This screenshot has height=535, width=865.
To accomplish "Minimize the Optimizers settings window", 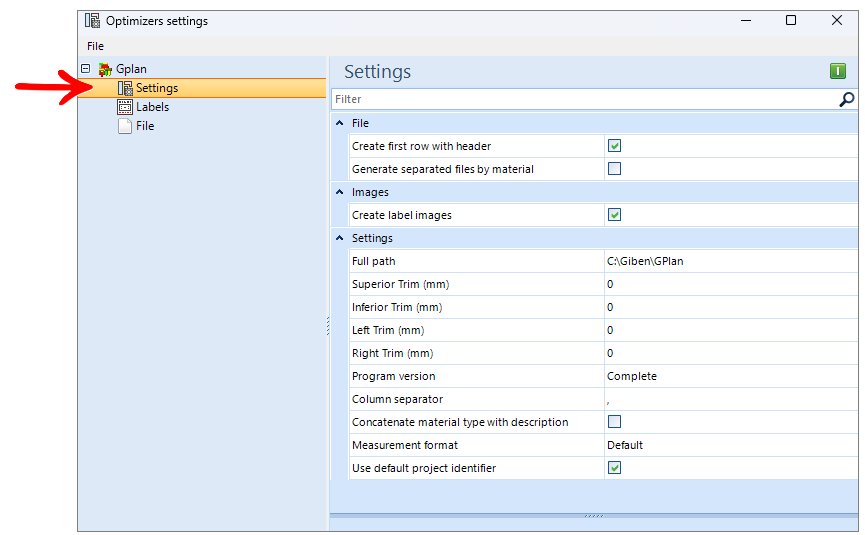I will click(x=746, y=20).
